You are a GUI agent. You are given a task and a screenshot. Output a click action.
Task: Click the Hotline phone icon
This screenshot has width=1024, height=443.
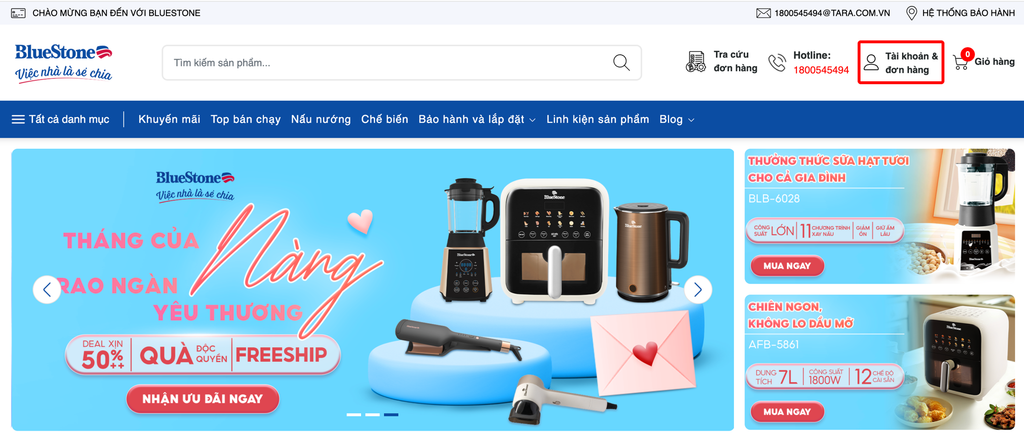click(x=777, y=63)
